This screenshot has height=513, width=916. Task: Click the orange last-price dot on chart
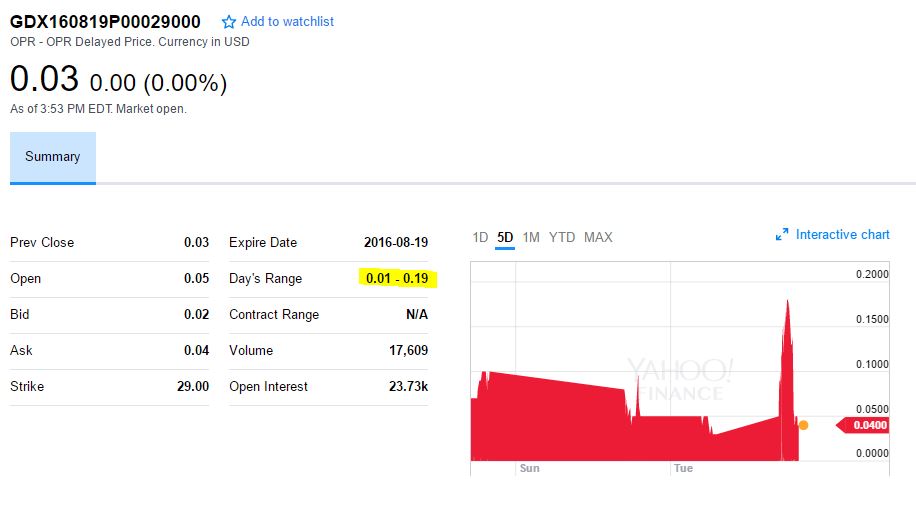(x=803, y=425)
